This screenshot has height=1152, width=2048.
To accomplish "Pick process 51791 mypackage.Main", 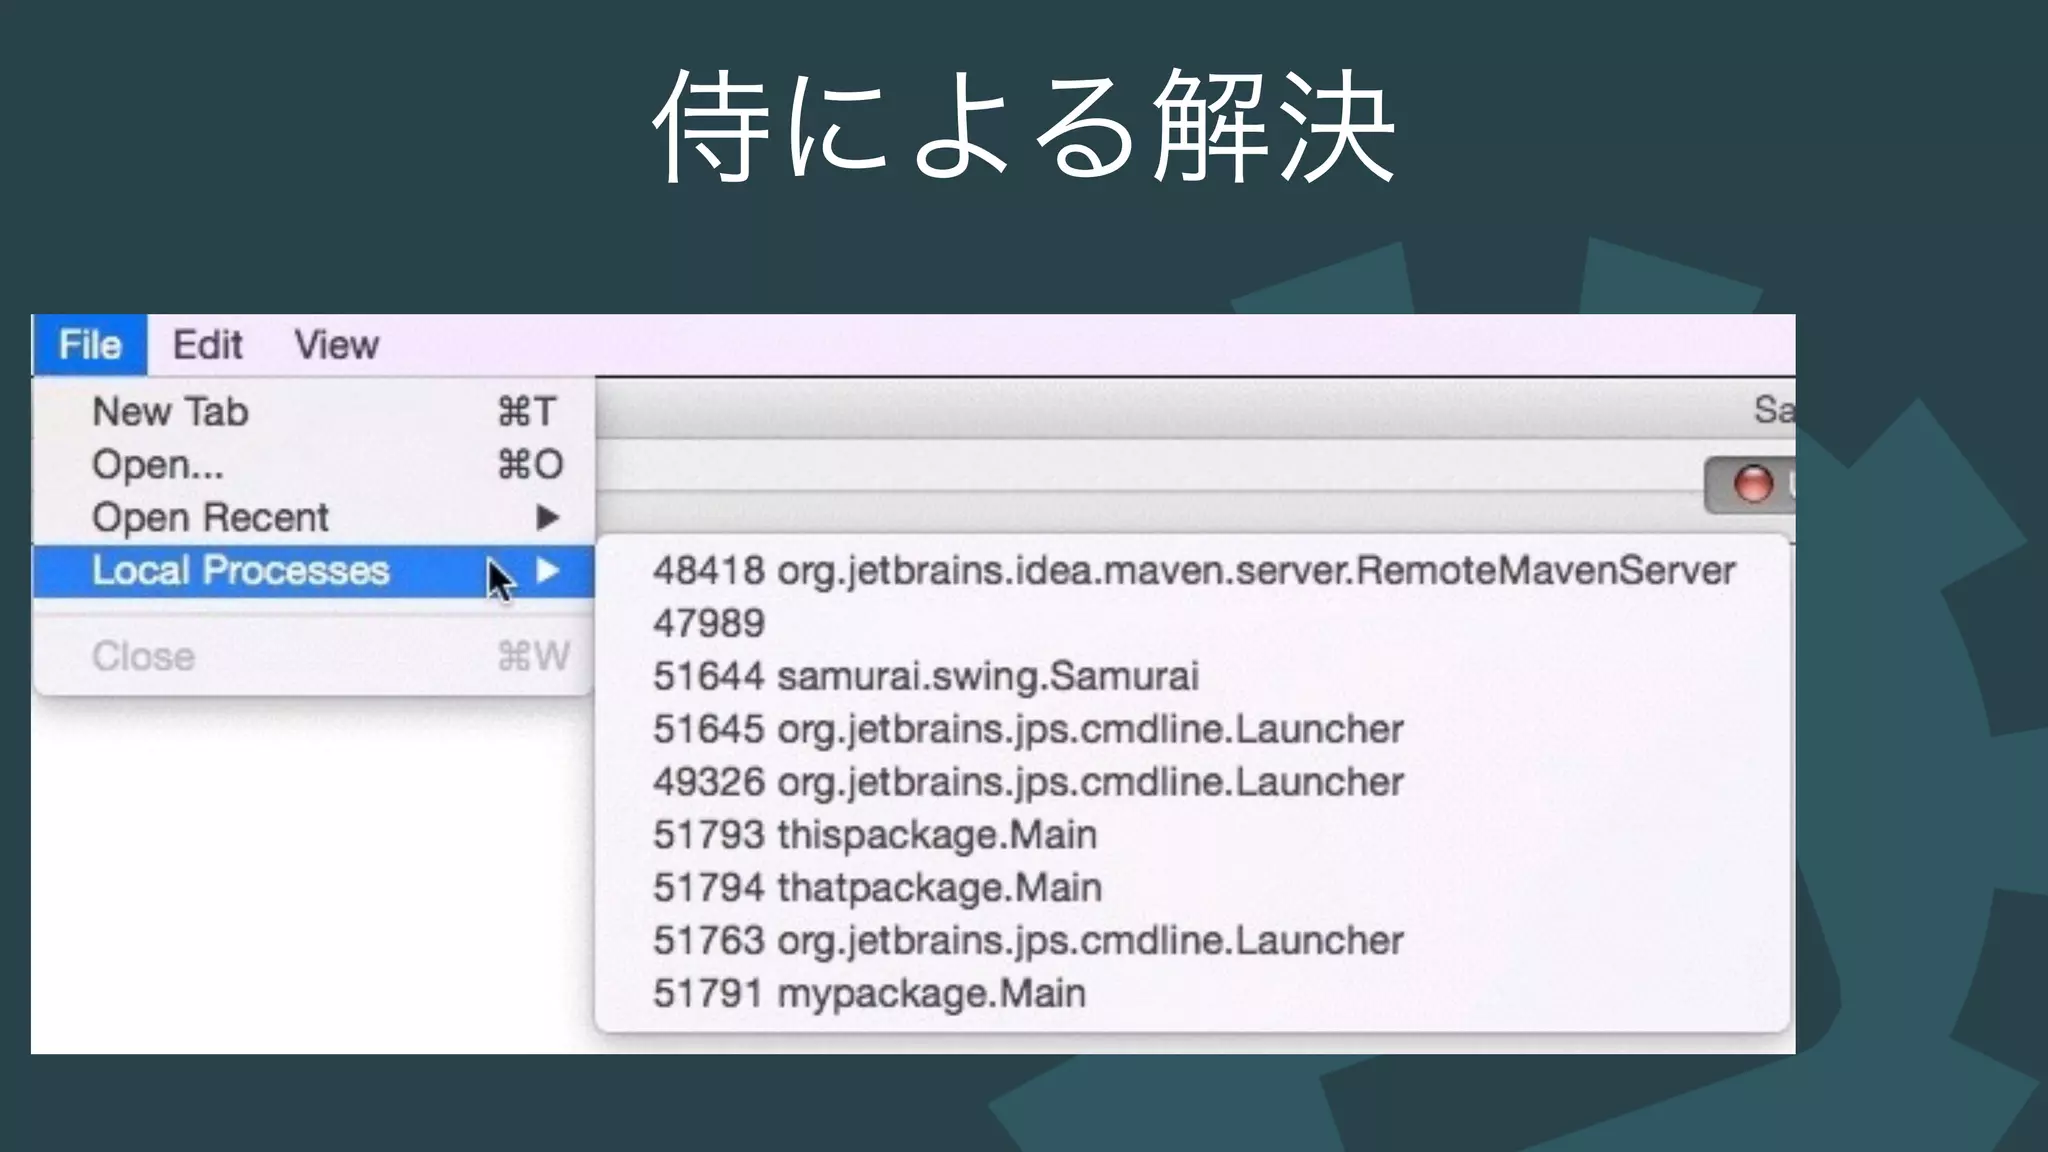I will point(869,994).
